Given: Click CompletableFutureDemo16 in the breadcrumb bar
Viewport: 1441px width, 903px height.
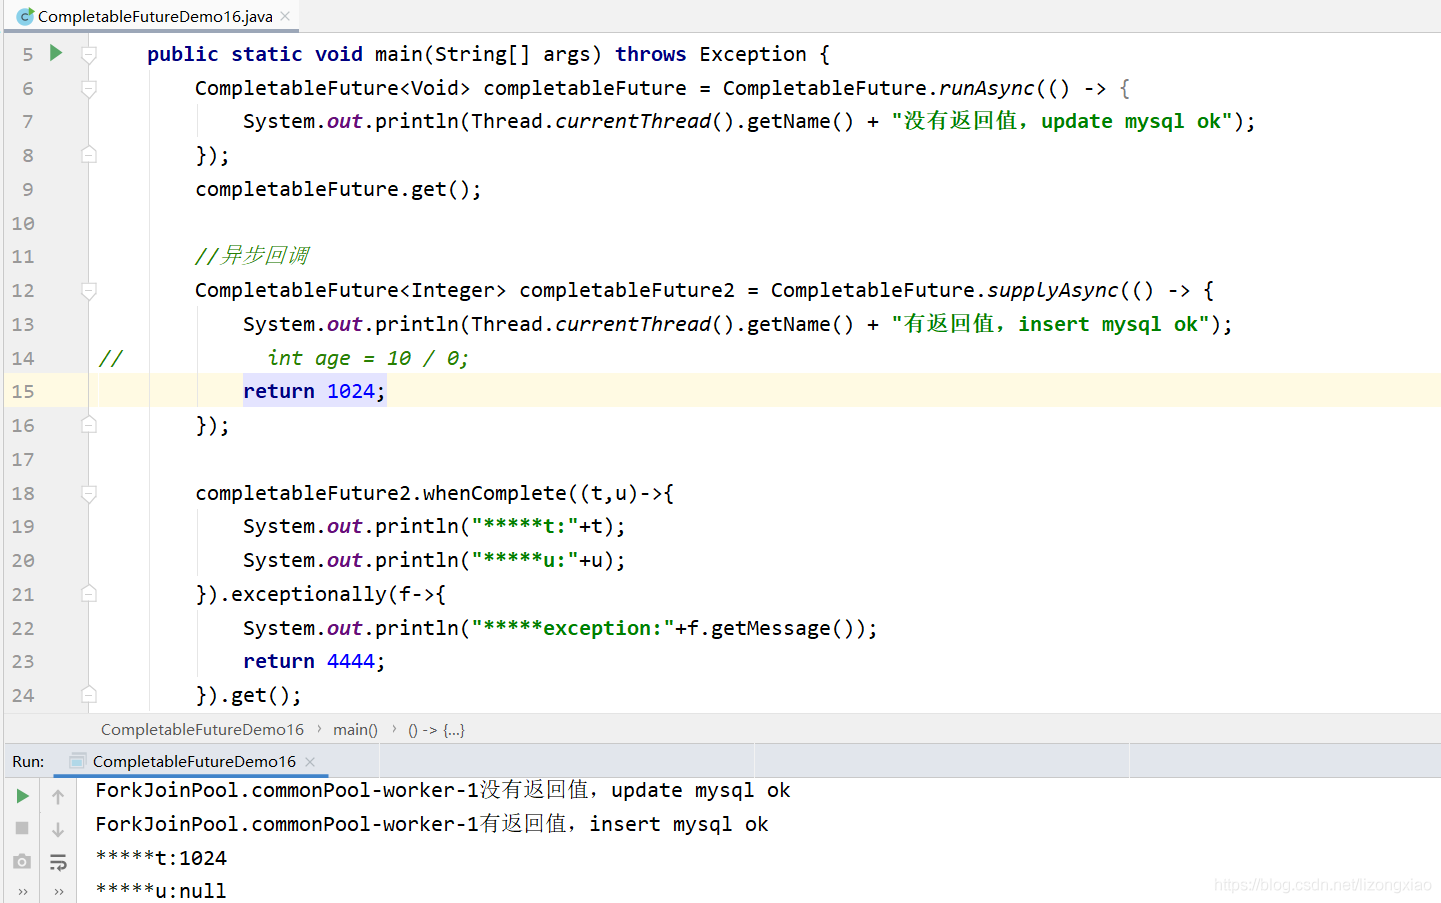Looking at the screenshot, I should pos(202,730).
